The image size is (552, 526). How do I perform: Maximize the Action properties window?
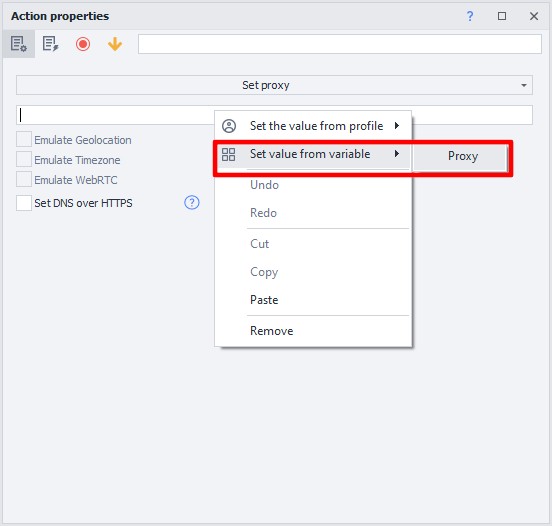coord(502,16)
